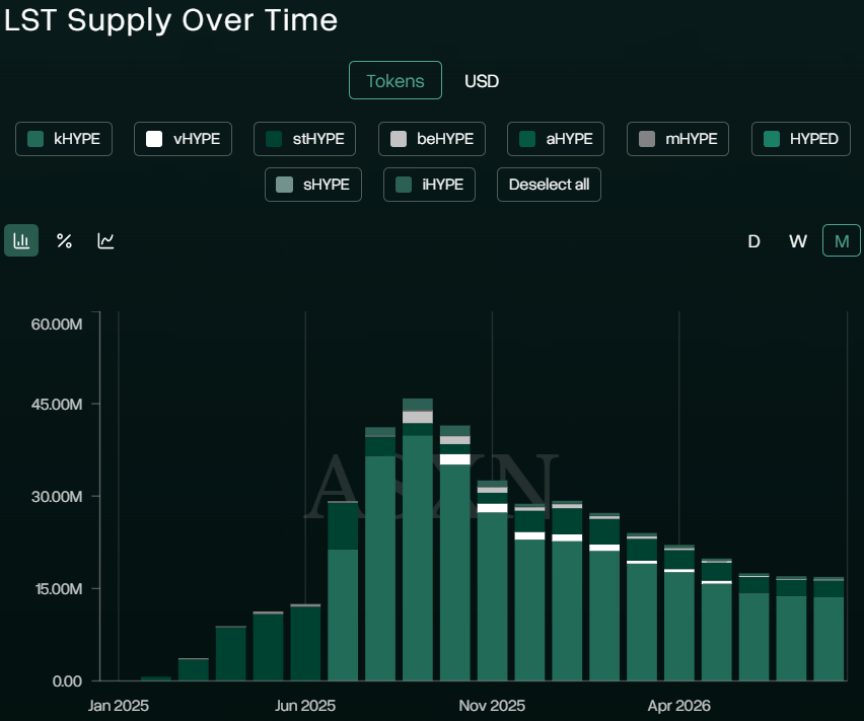Click the 60.00M axis label
The height and width of the screenshot is (721, 864).
click(56, 324)
